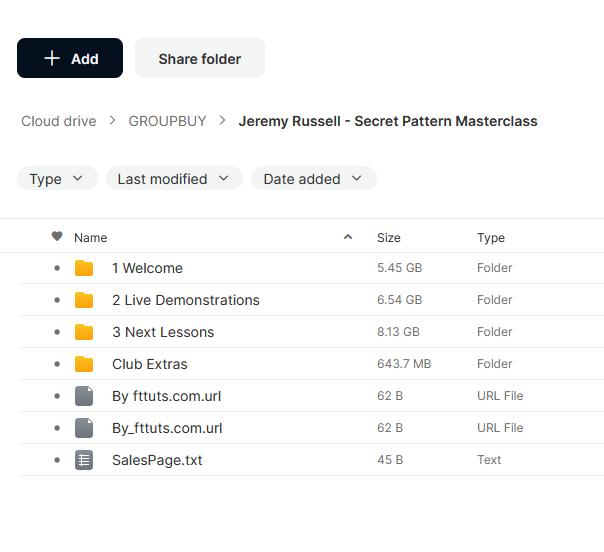Open the Share folder dialog

(200, 58)
